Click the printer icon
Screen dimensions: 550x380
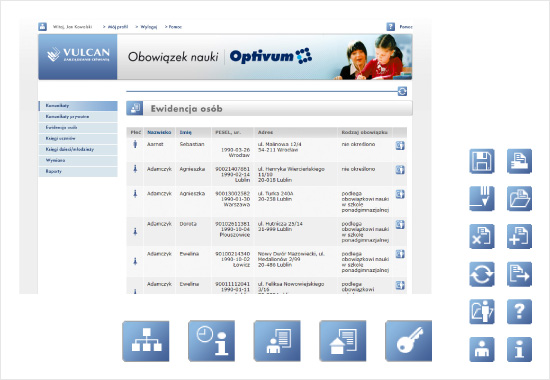[x=519, y=161]
